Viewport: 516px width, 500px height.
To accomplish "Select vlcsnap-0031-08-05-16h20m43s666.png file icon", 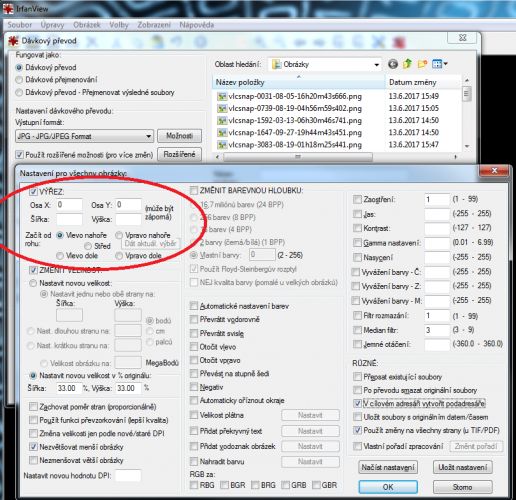I will pyautogui.click(x=222, y=96).
